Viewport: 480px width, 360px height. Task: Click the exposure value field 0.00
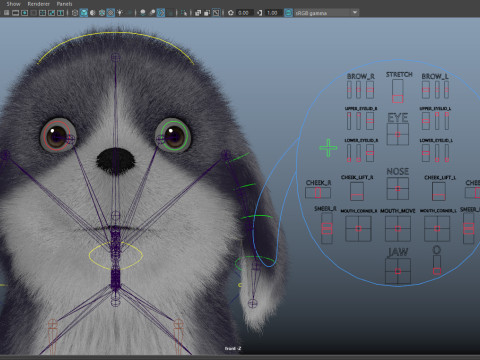244,13
